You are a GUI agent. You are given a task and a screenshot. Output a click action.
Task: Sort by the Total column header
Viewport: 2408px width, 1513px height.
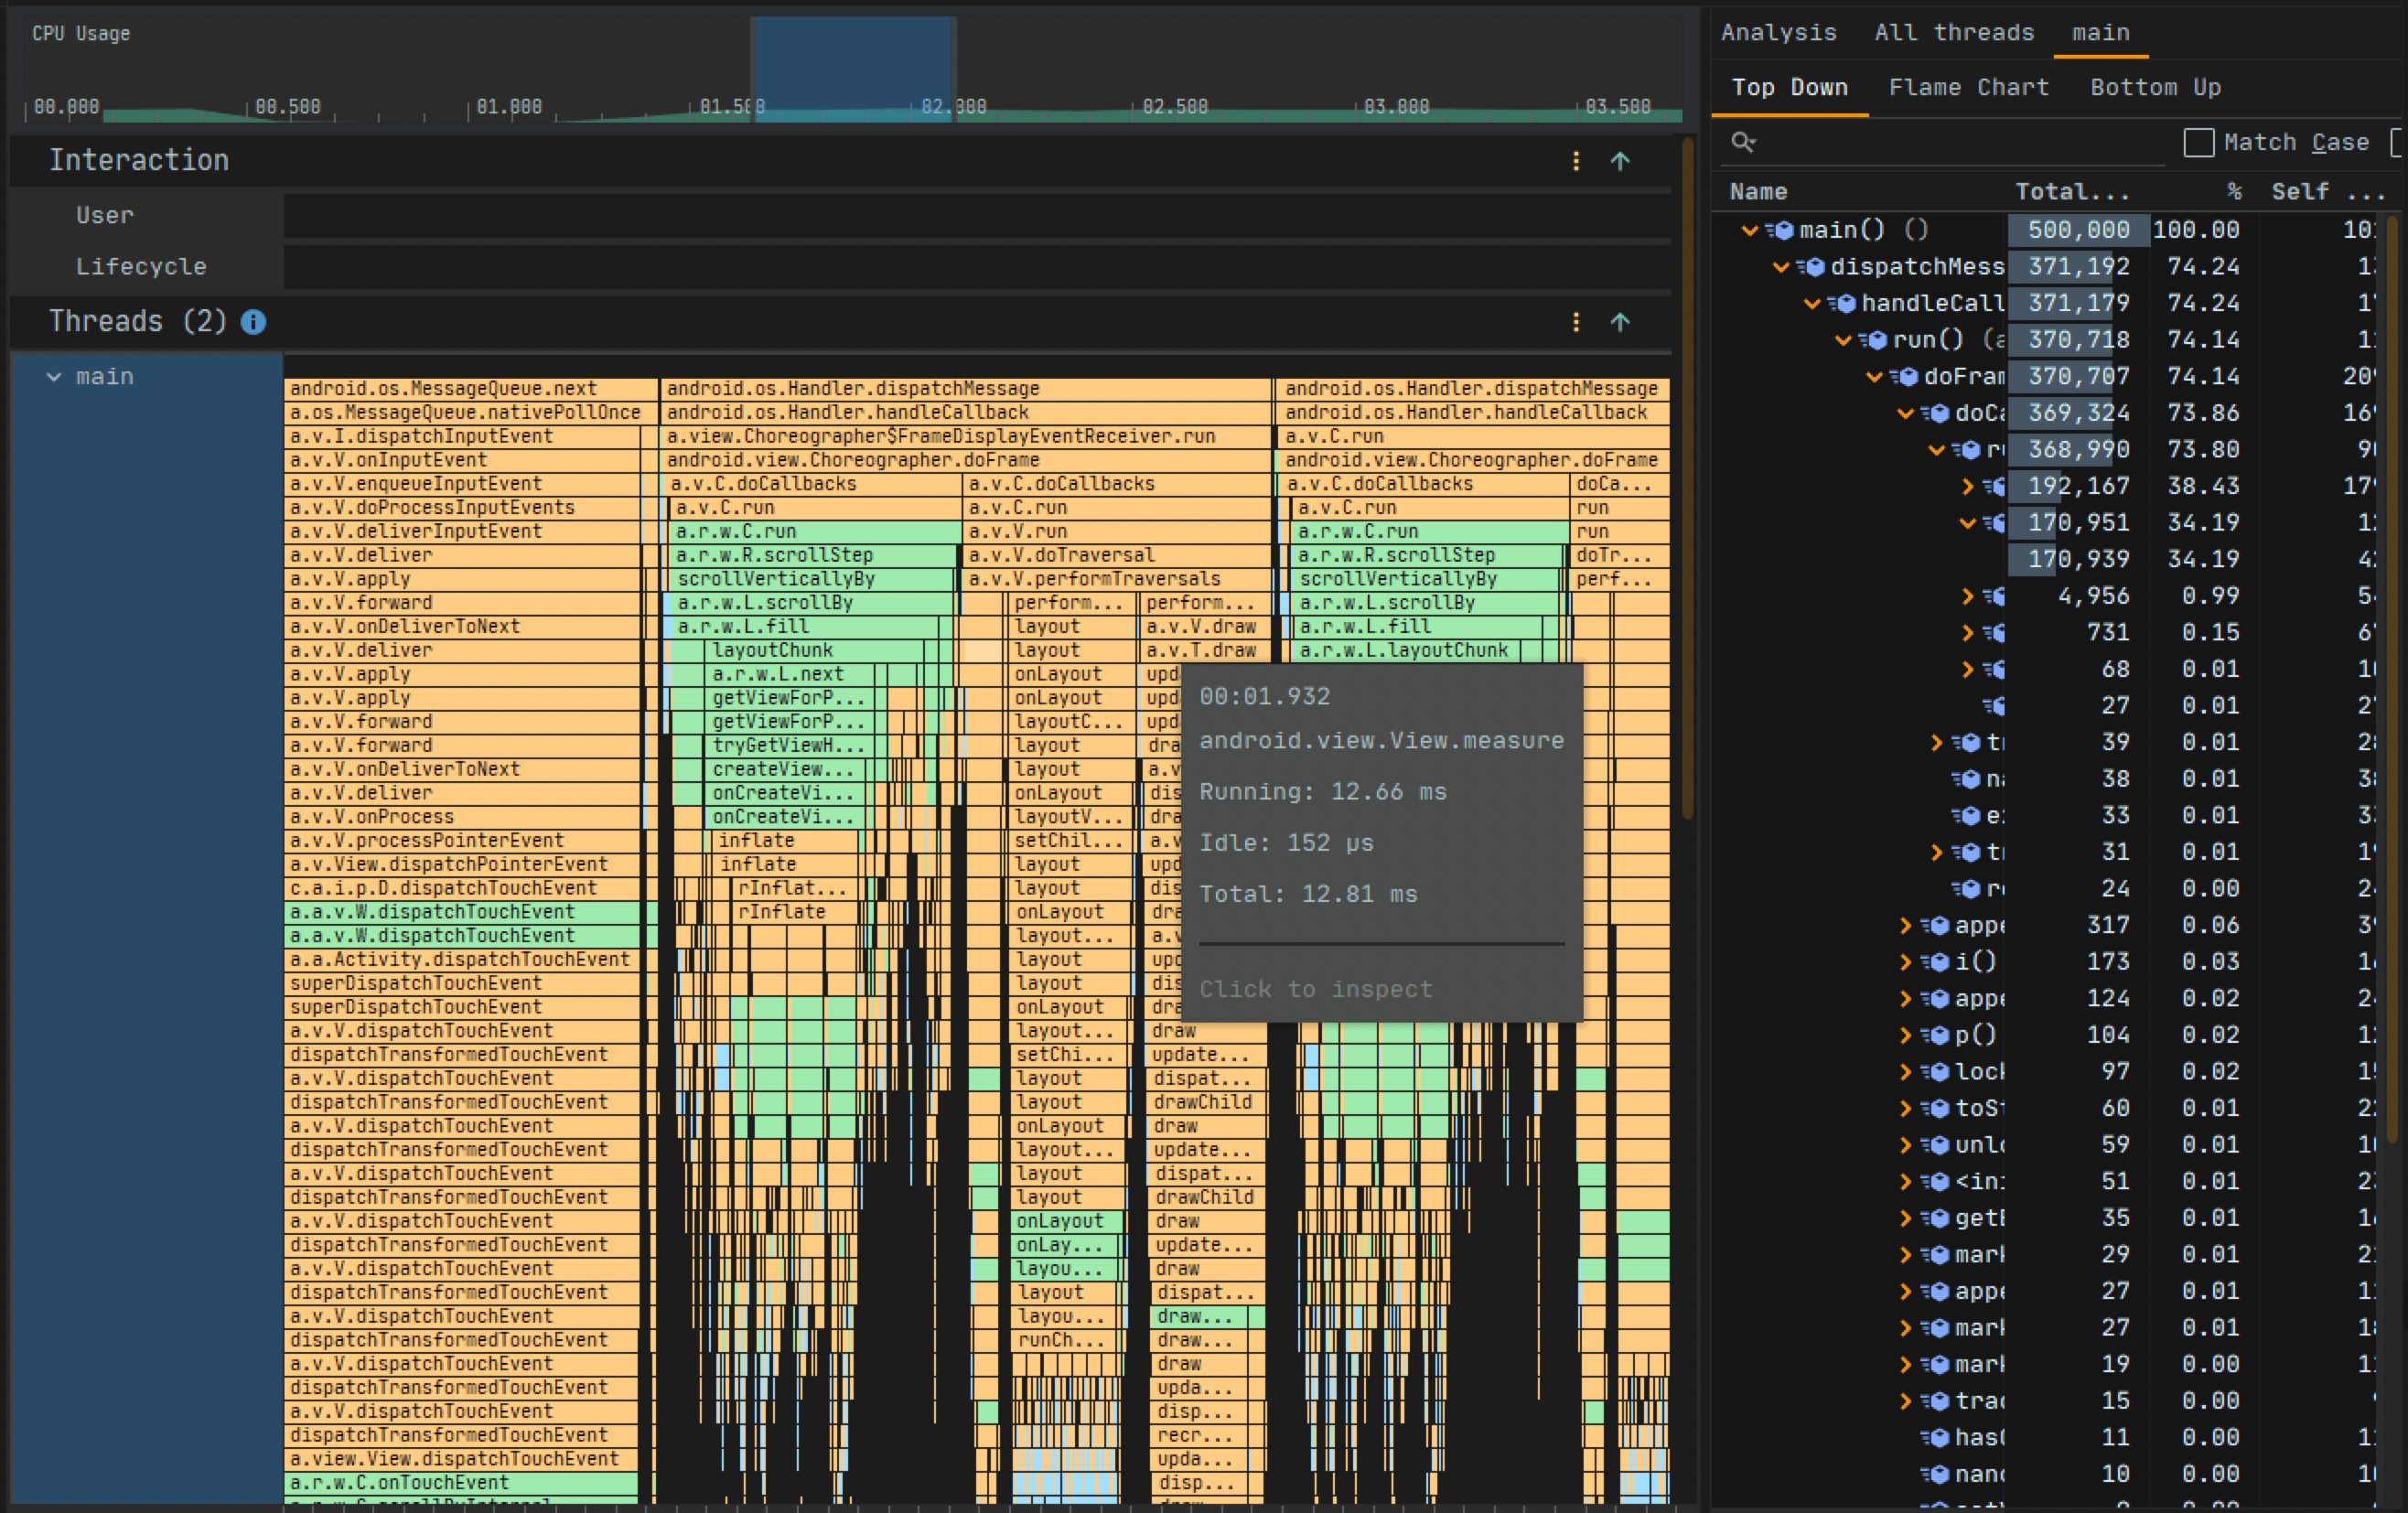point(2070,191)
